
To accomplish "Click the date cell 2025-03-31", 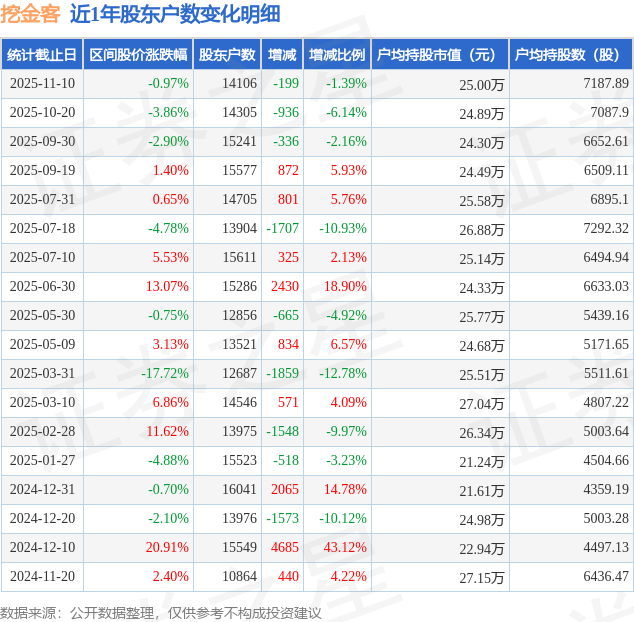I will point(42,373).
